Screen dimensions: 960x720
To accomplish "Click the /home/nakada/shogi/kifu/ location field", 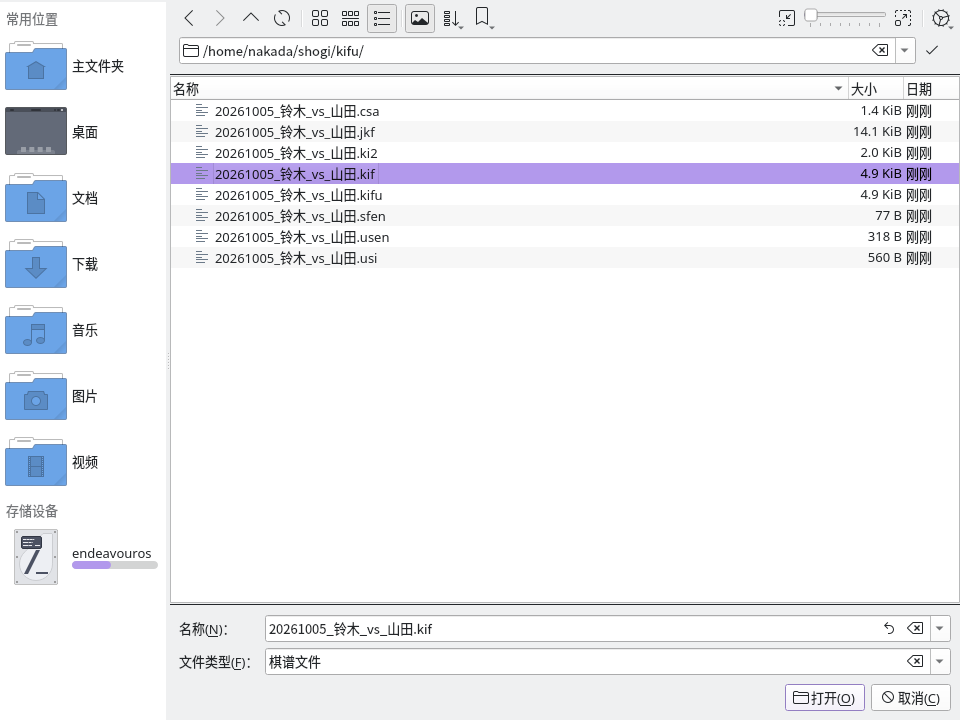I will coord(536,51).
